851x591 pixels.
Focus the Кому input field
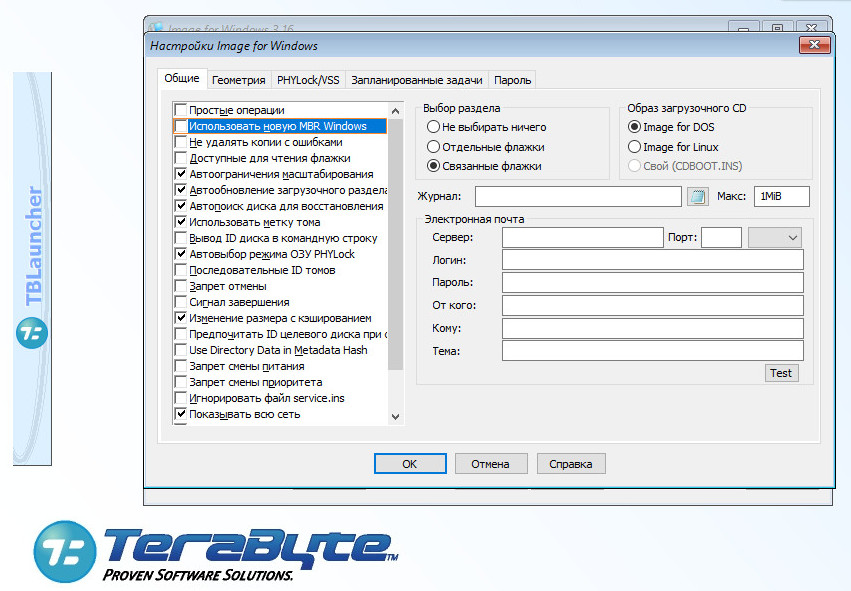click(x=652, y=328)
